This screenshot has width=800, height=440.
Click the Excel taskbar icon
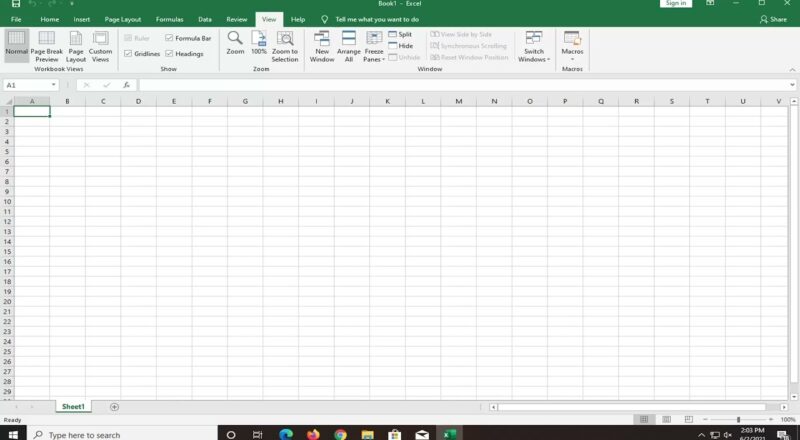(x=449, y=434)
